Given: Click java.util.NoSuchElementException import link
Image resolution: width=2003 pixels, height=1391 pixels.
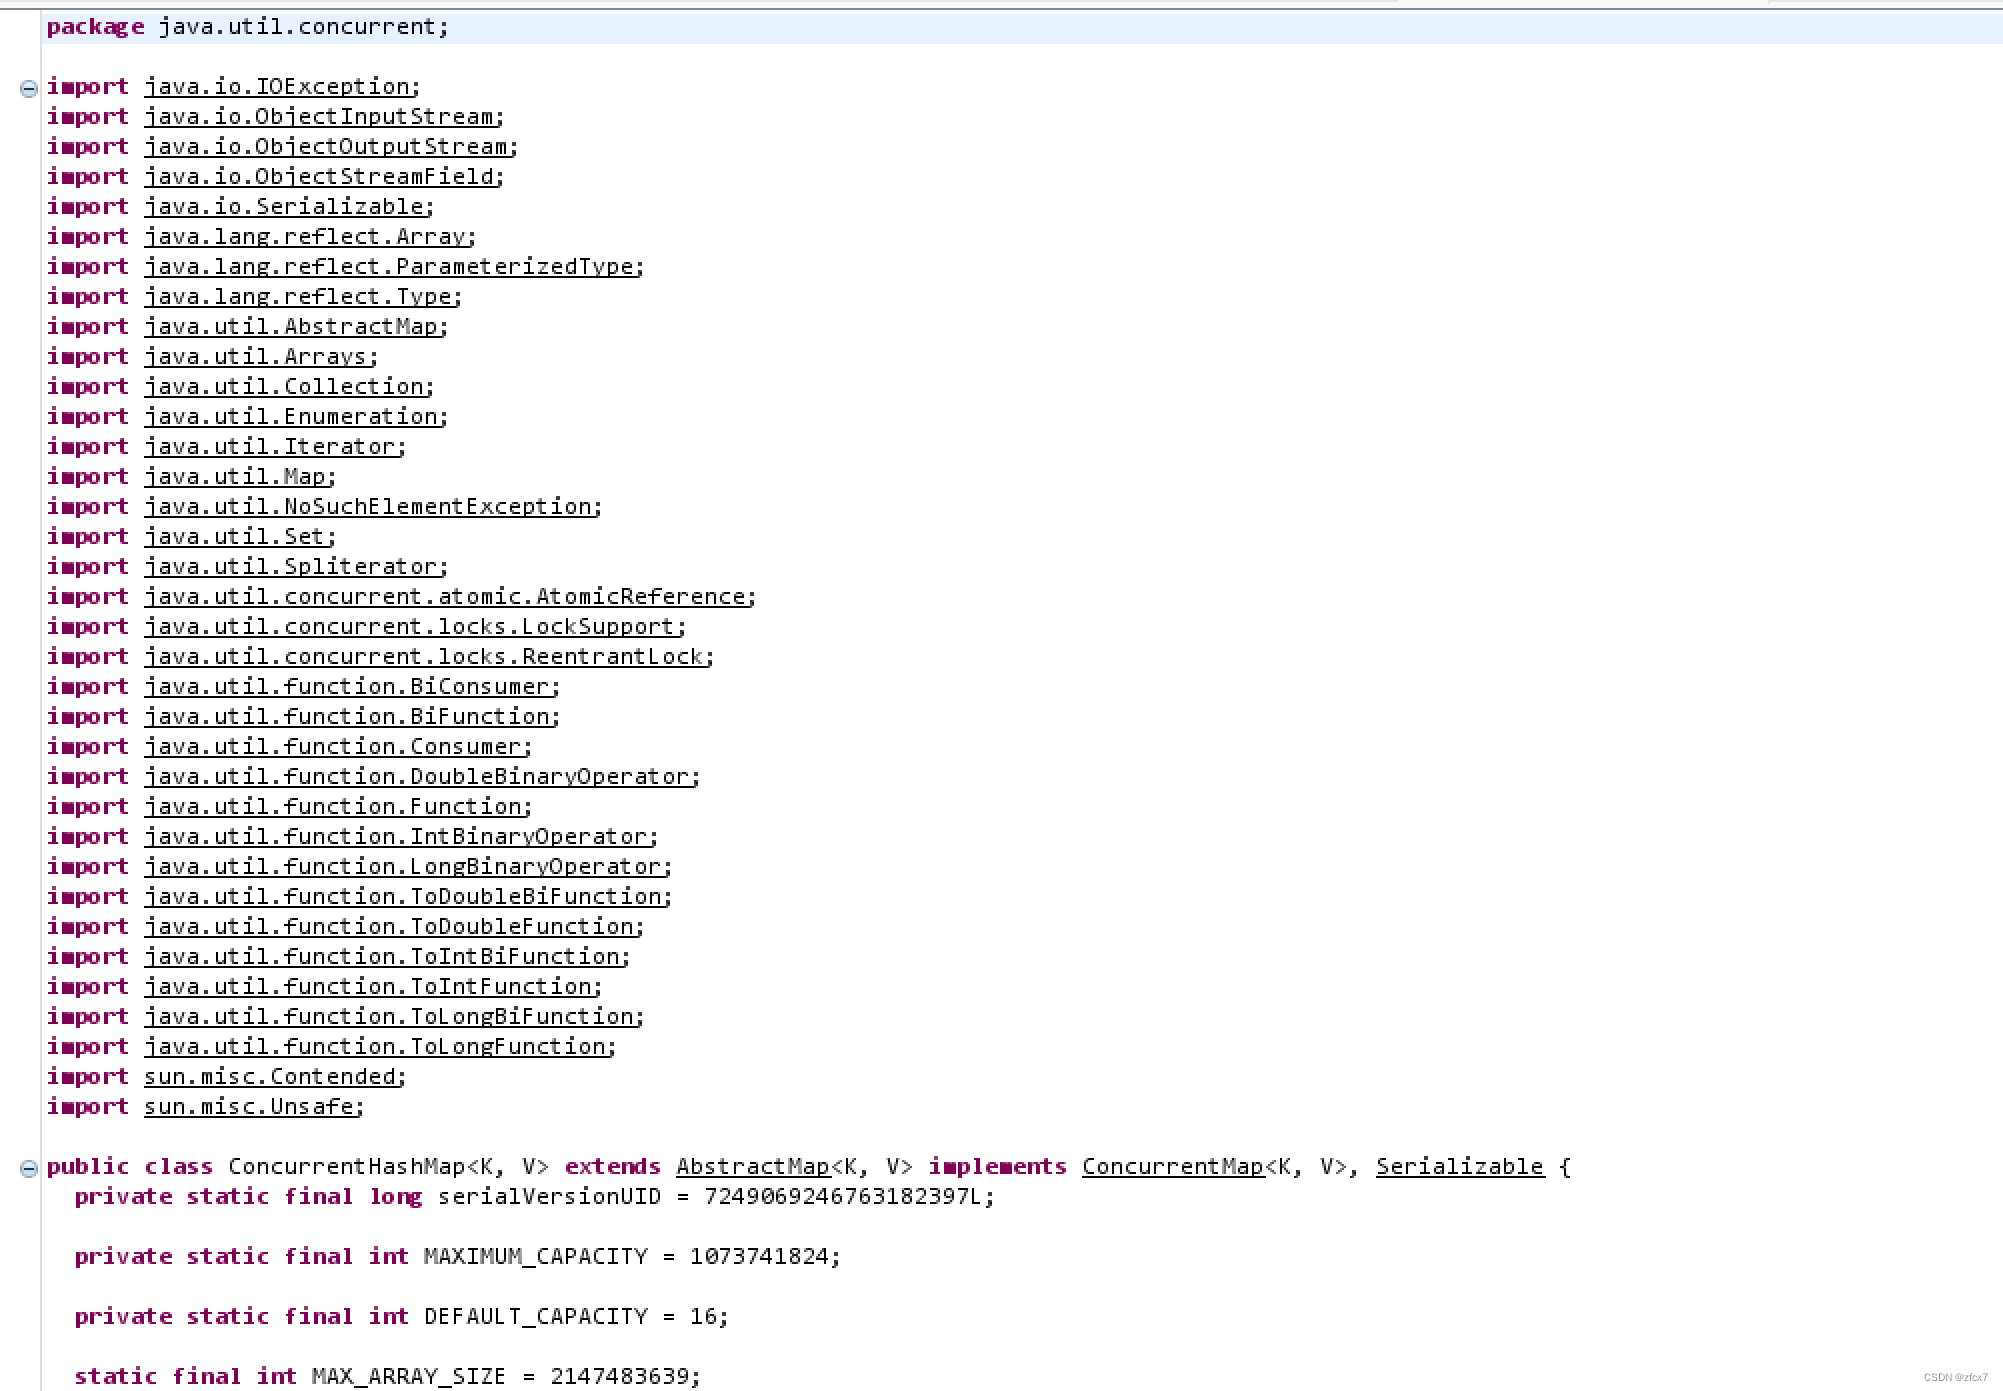Looking at the screenshot, I should [x=368, y=507].
